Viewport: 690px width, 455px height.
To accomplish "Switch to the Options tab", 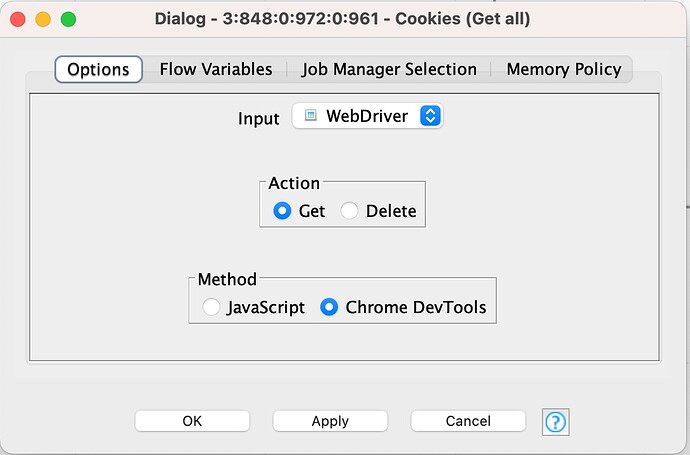I will click(x=99, y=70).
